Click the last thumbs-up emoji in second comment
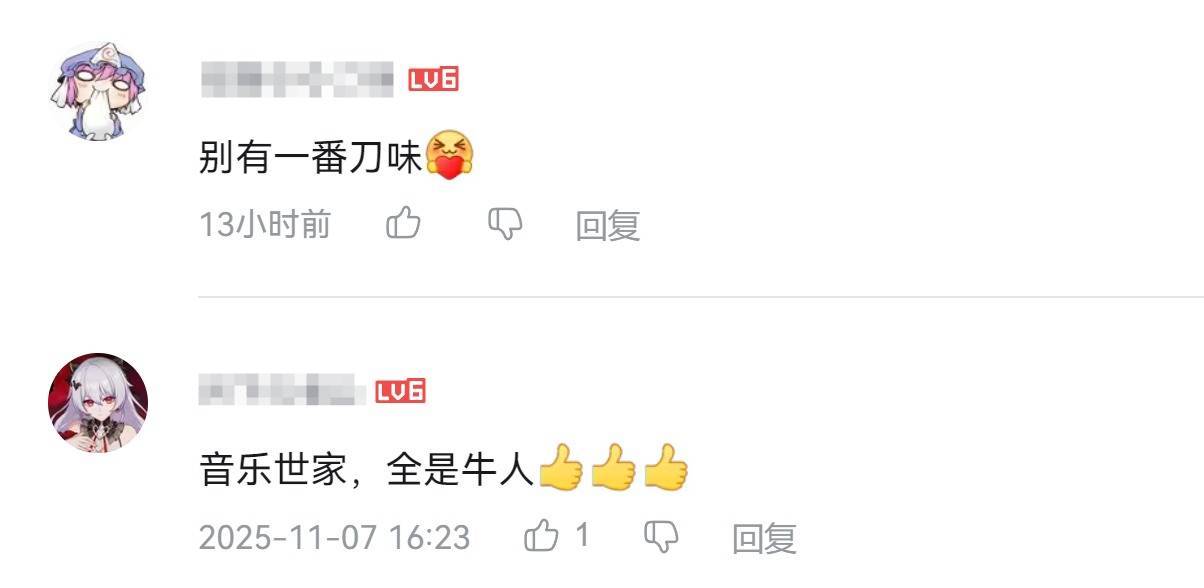The width and height of the screenshot is (1204, 588). coord(666,468)
